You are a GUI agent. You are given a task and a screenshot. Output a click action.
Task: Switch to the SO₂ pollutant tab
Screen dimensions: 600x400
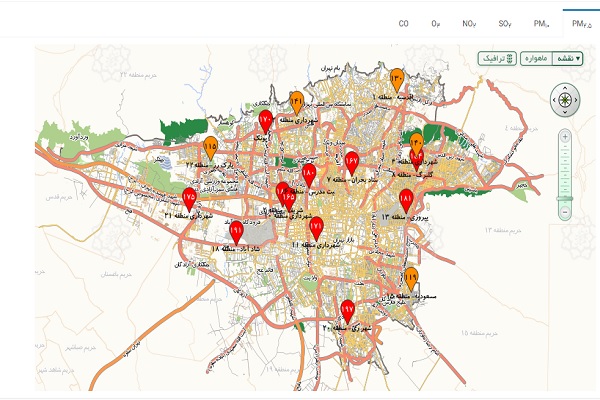coord(505,24)
